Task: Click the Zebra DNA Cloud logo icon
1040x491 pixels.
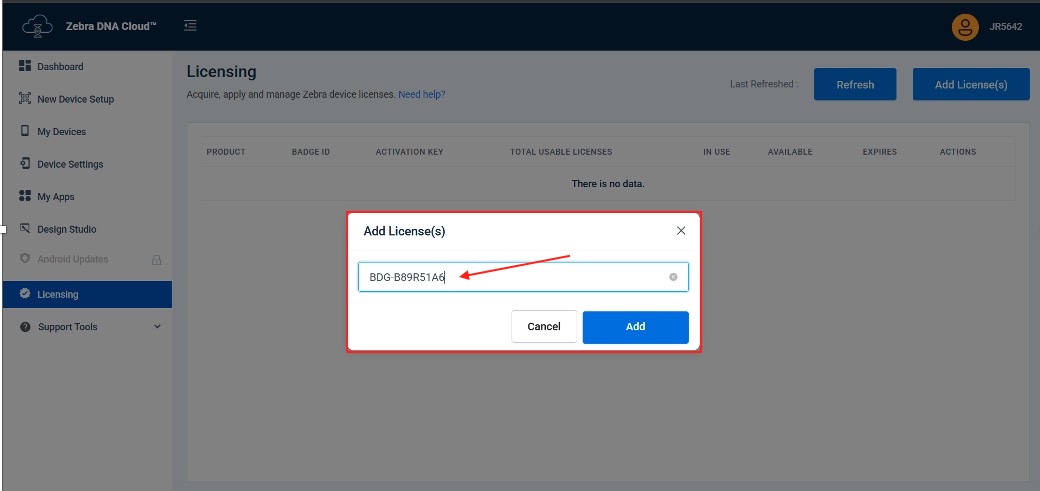Action: point(37,27)
